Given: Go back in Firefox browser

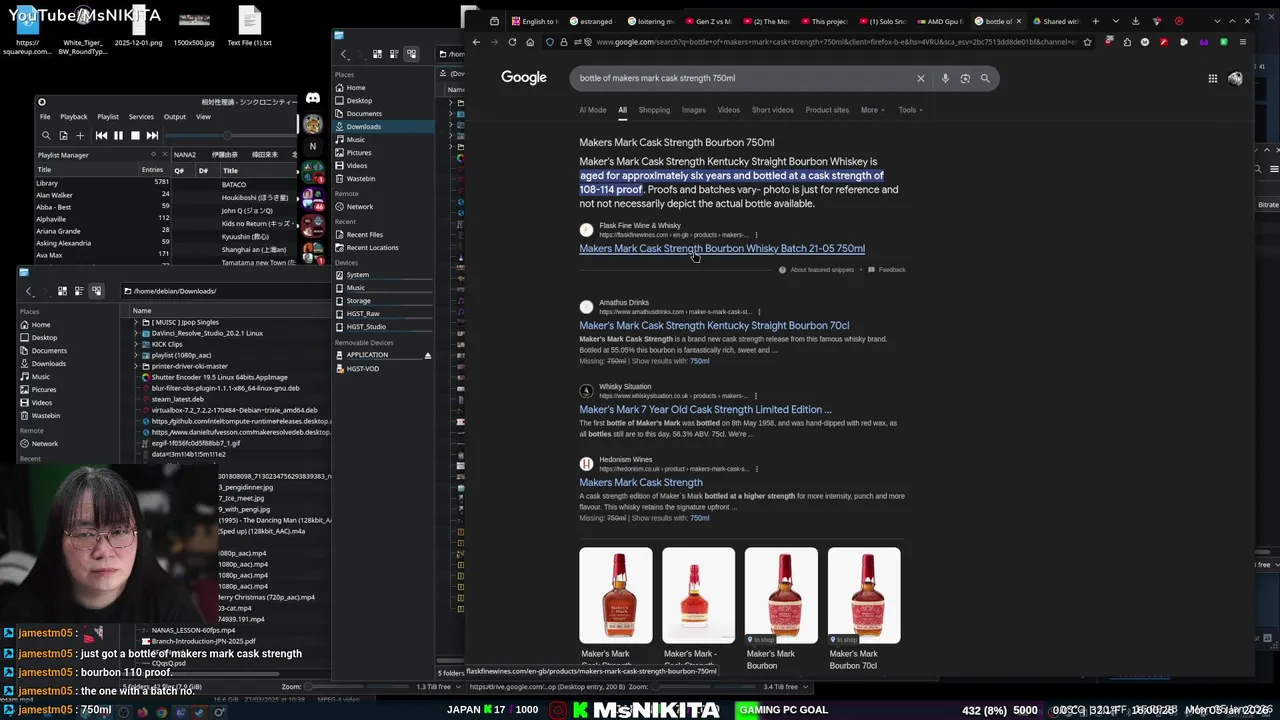Looking at the screenshot, I should (x=476, y=42).
